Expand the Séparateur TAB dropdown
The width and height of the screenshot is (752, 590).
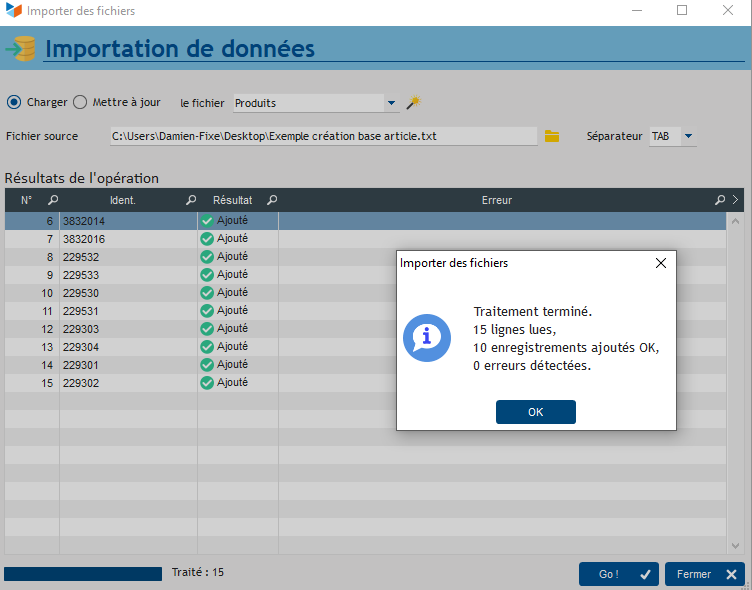(x=688, y=136)
